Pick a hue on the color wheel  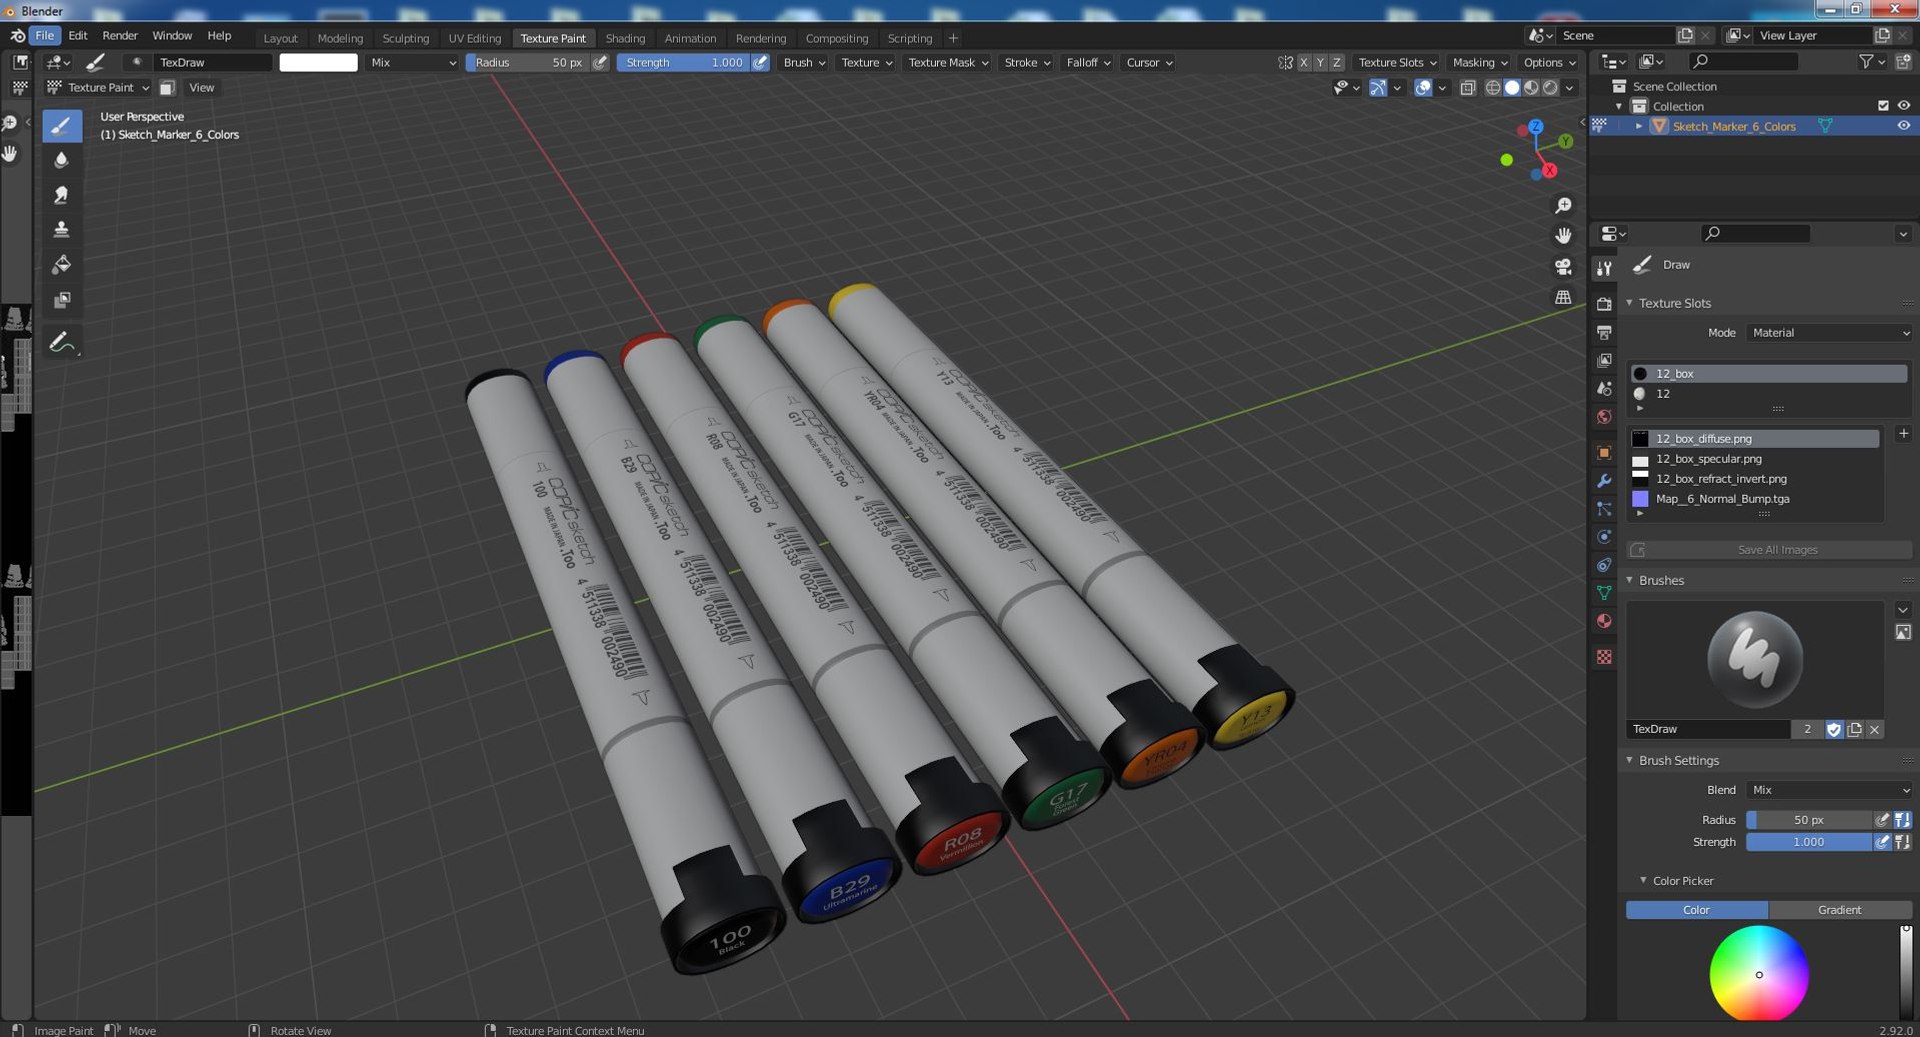click(x=1759, y=974)
